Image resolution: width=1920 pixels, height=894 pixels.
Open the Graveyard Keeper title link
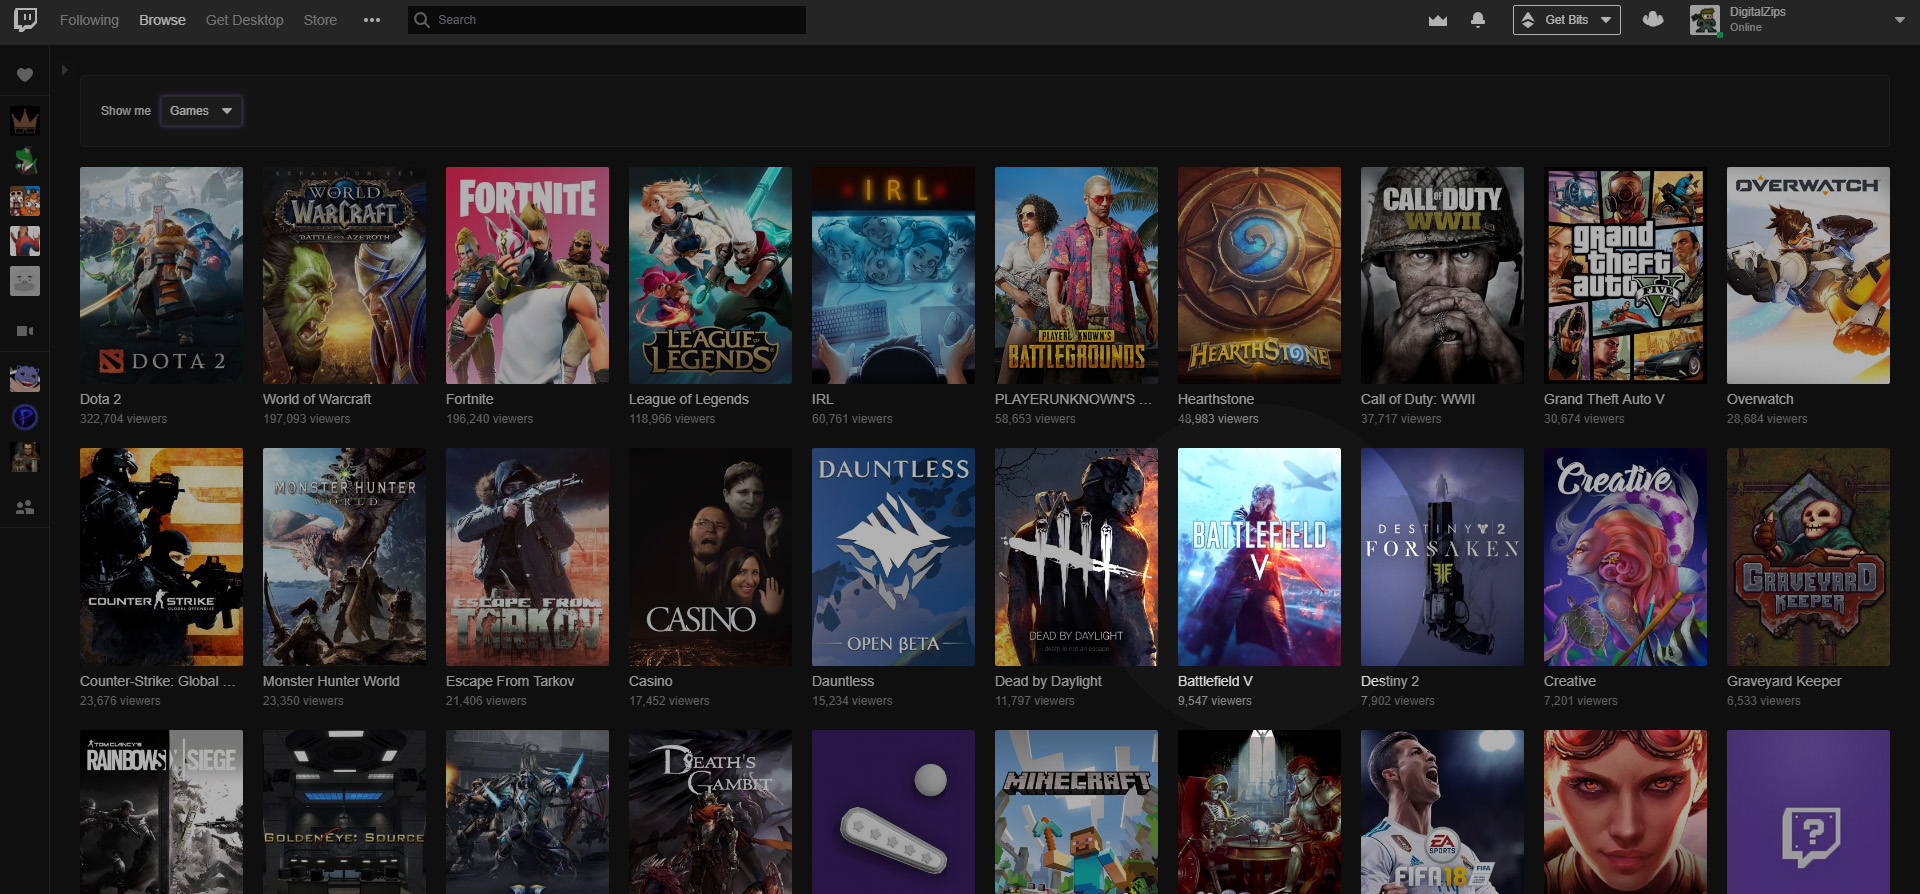(x=1784, y=681)
